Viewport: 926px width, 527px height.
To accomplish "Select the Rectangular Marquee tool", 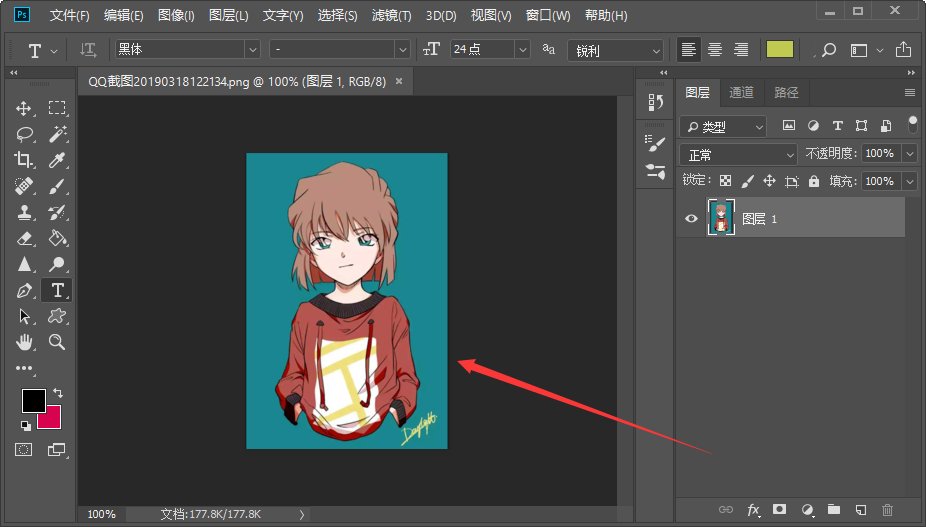I will [x=57, y=108].
